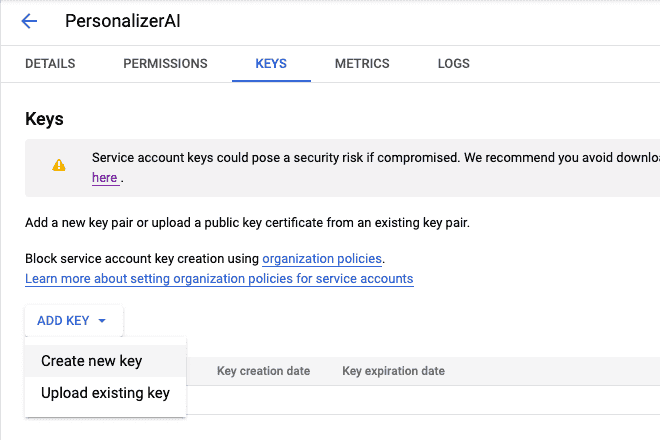
Task: Open the PERMISSIONS tab
Action: 165,64
